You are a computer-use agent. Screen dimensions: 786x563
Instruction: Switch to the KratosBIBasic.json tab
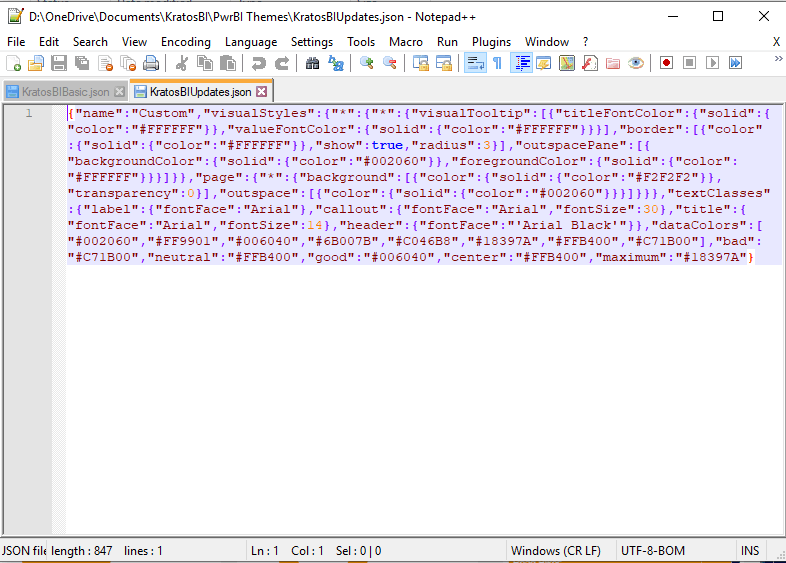[x=65, y=92]
